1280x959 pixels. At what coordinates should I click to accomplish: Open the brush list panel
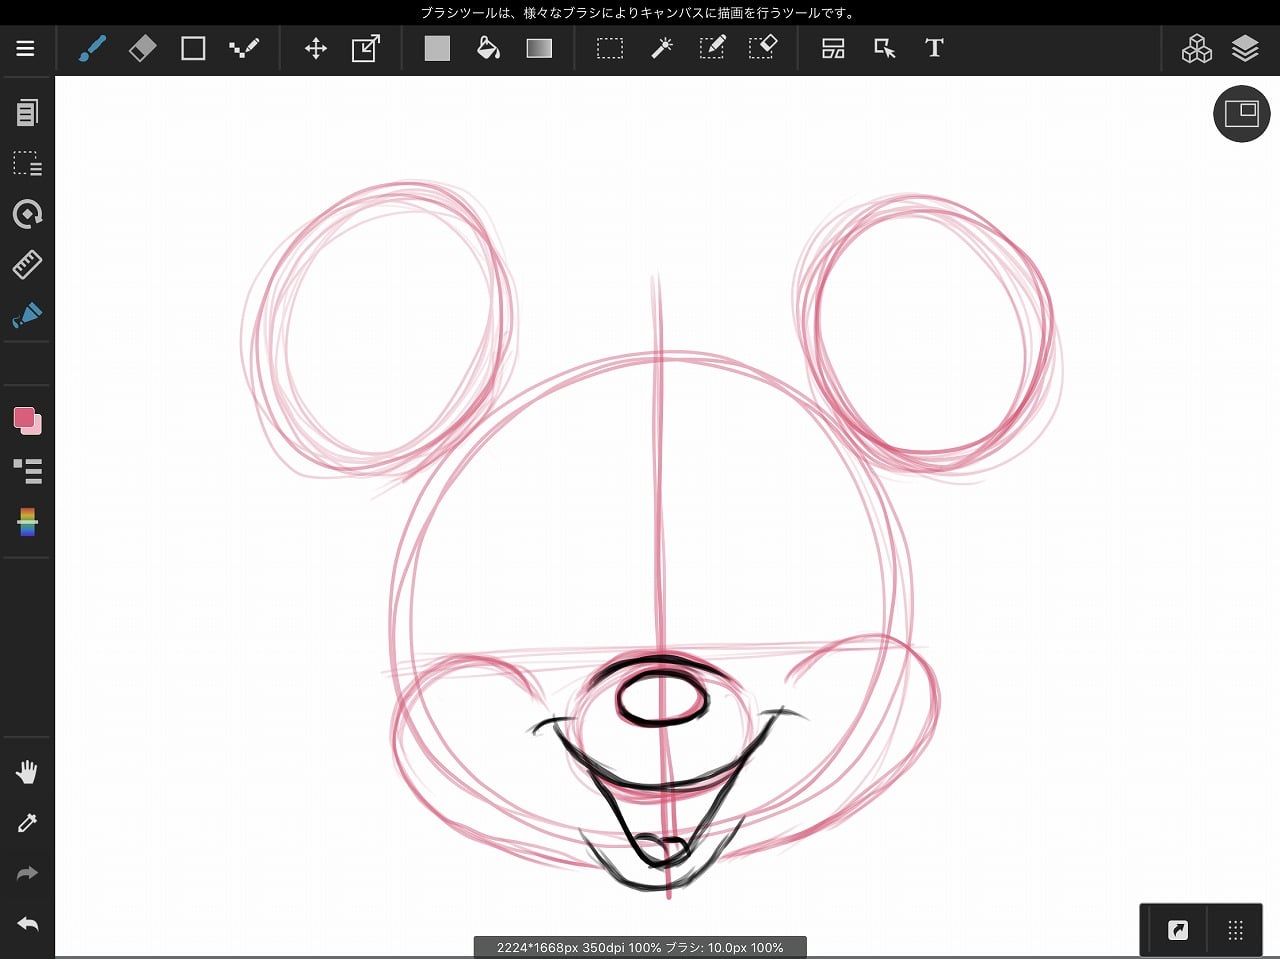tap(27, 470)
